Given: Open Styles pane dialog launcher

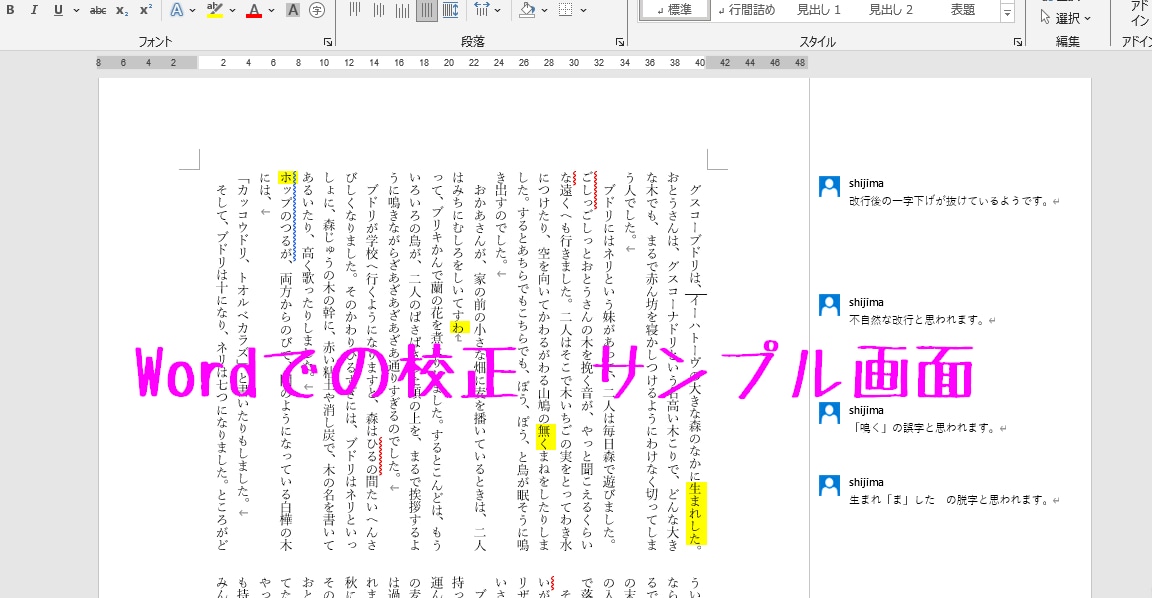Looking at the screenshot, I should click(x=1018, y=43).
